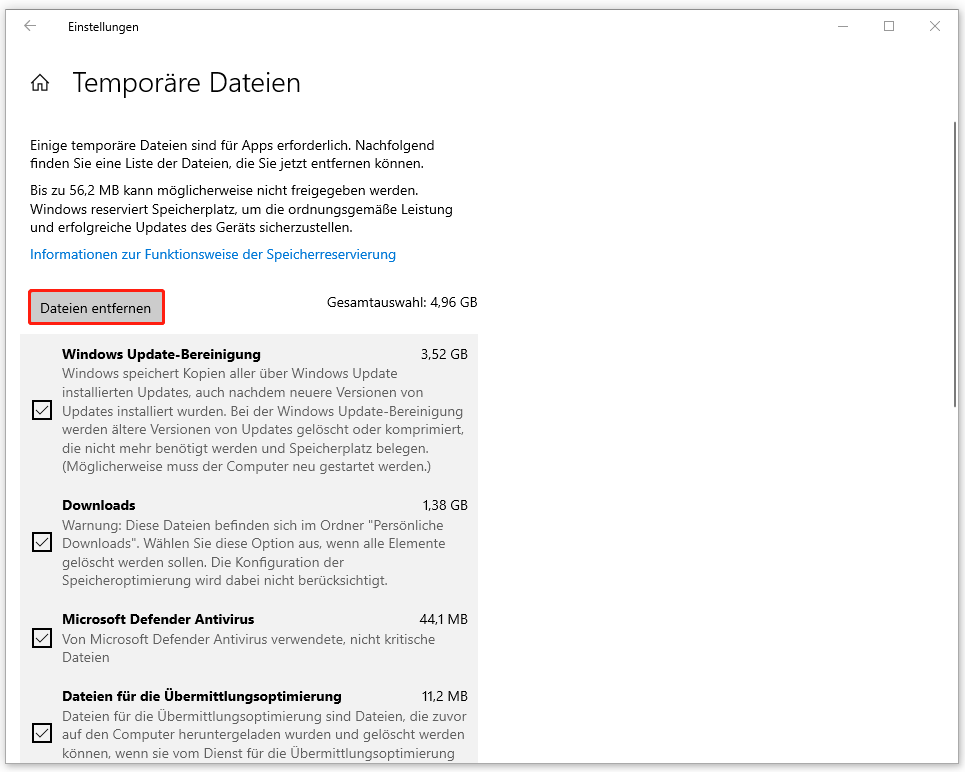Click the Microsoft Defender Antivirus description
The image size is (965, 772).
[250, 648]
